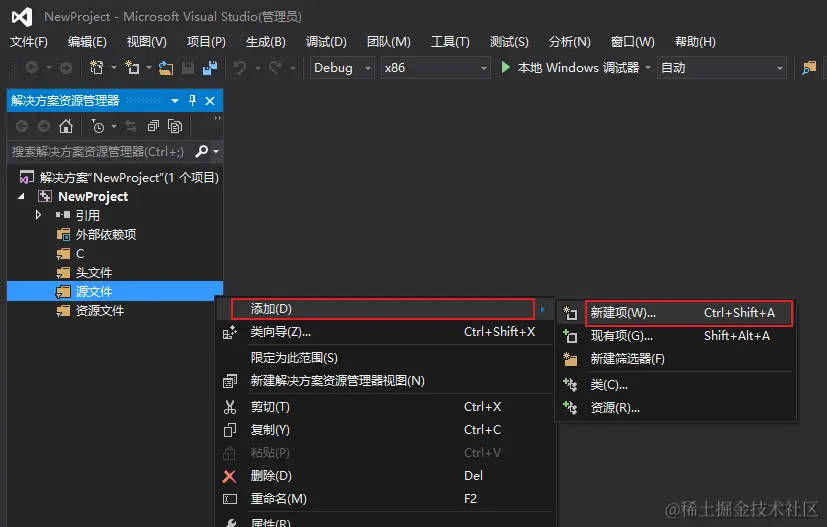This screenshot has width=827, height=527.
Task: Click the Class icon in the submenu
Action: coord(570,385)
